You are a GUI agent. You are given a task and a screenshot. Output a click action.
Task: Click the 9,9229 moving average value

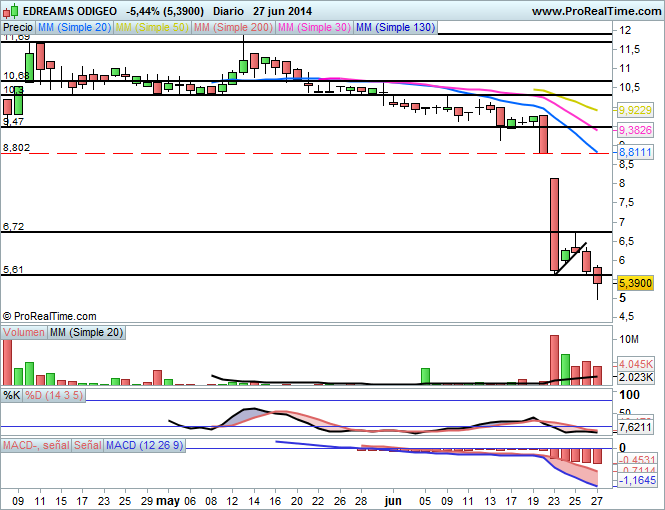[x=635, y=110]
